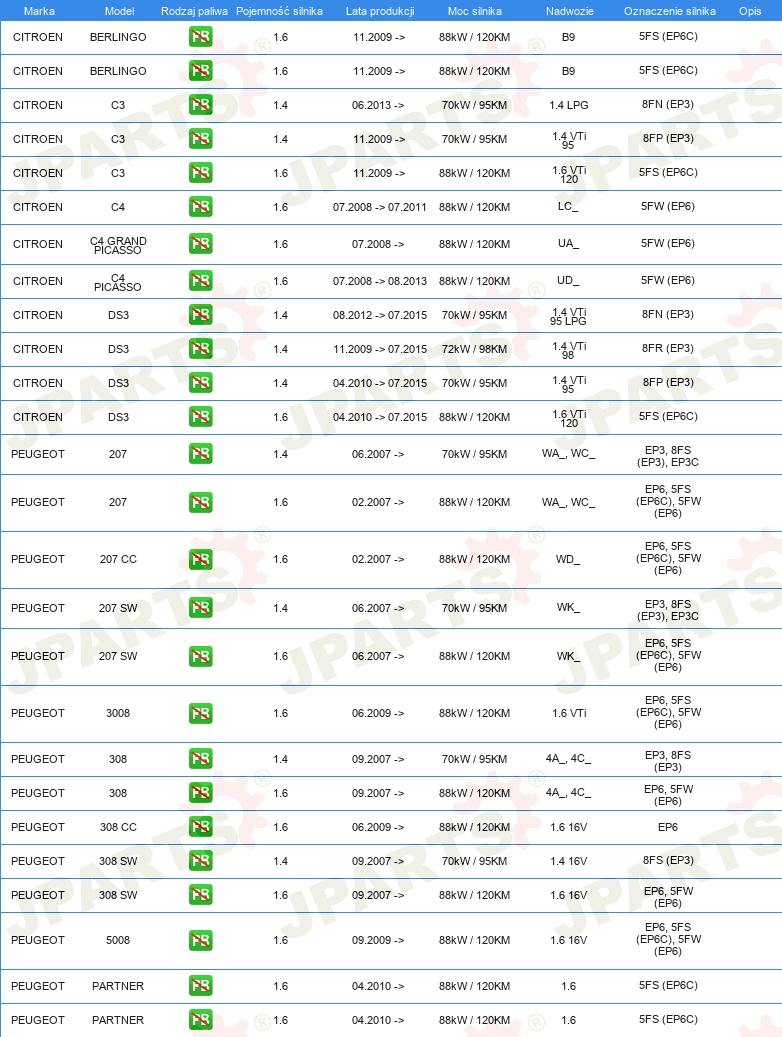Click fuel icon in C3 1.6 VTi 120 row
The height and width of the screenshot is (1037, 782).
(200, 173)
